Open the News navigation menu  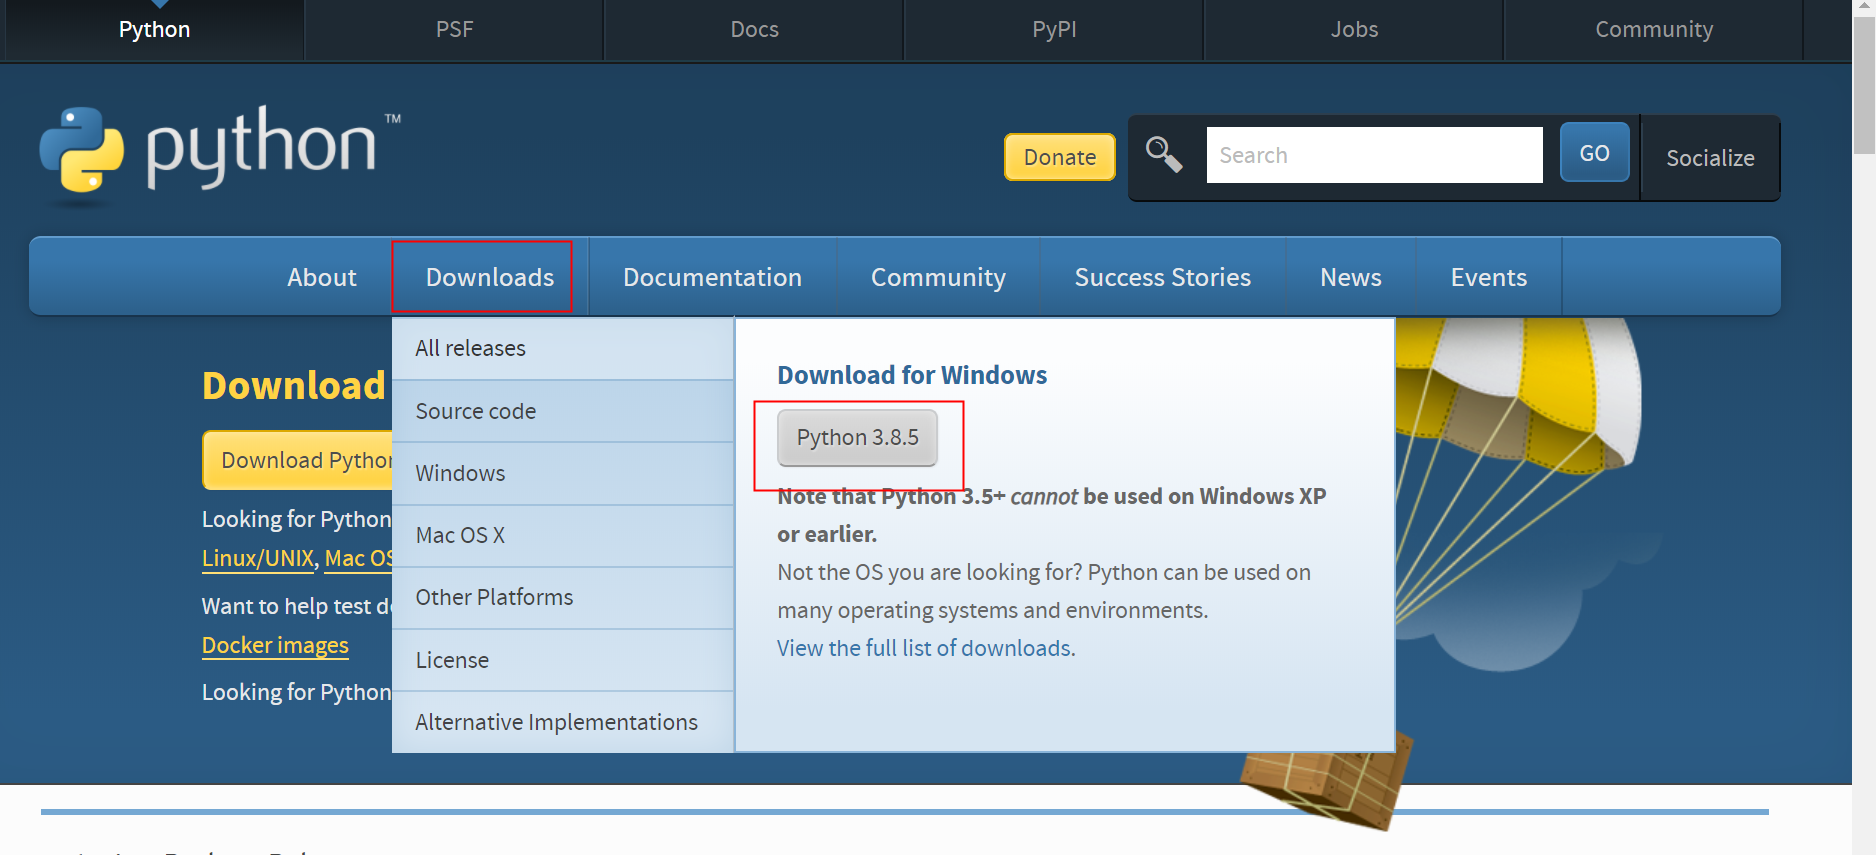(x=1351, y=277)
